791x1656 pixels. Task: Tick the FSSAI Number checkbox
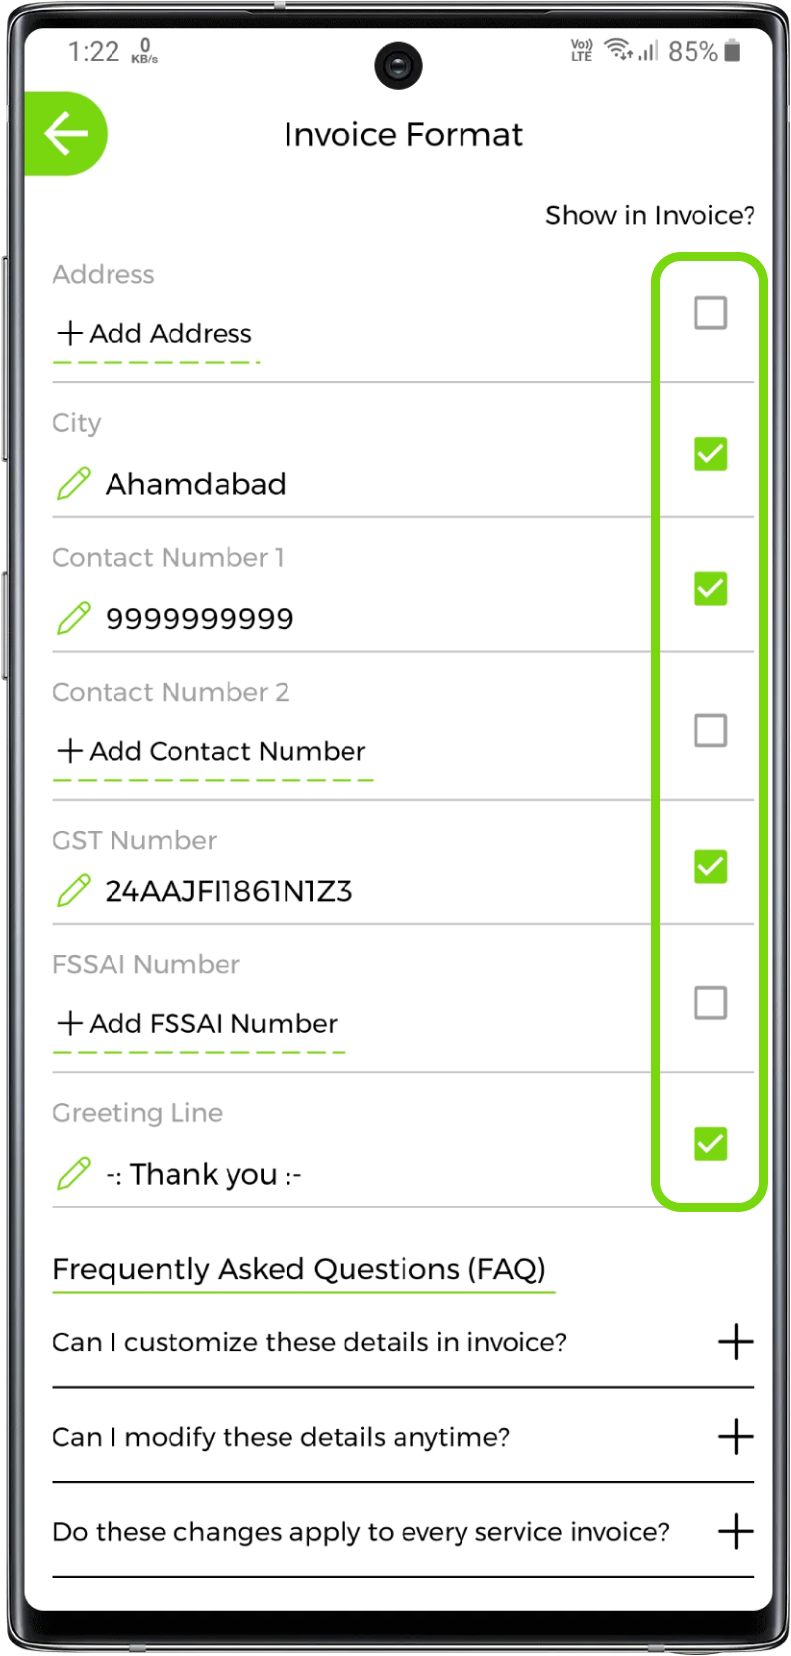(x=710, y=1002)
